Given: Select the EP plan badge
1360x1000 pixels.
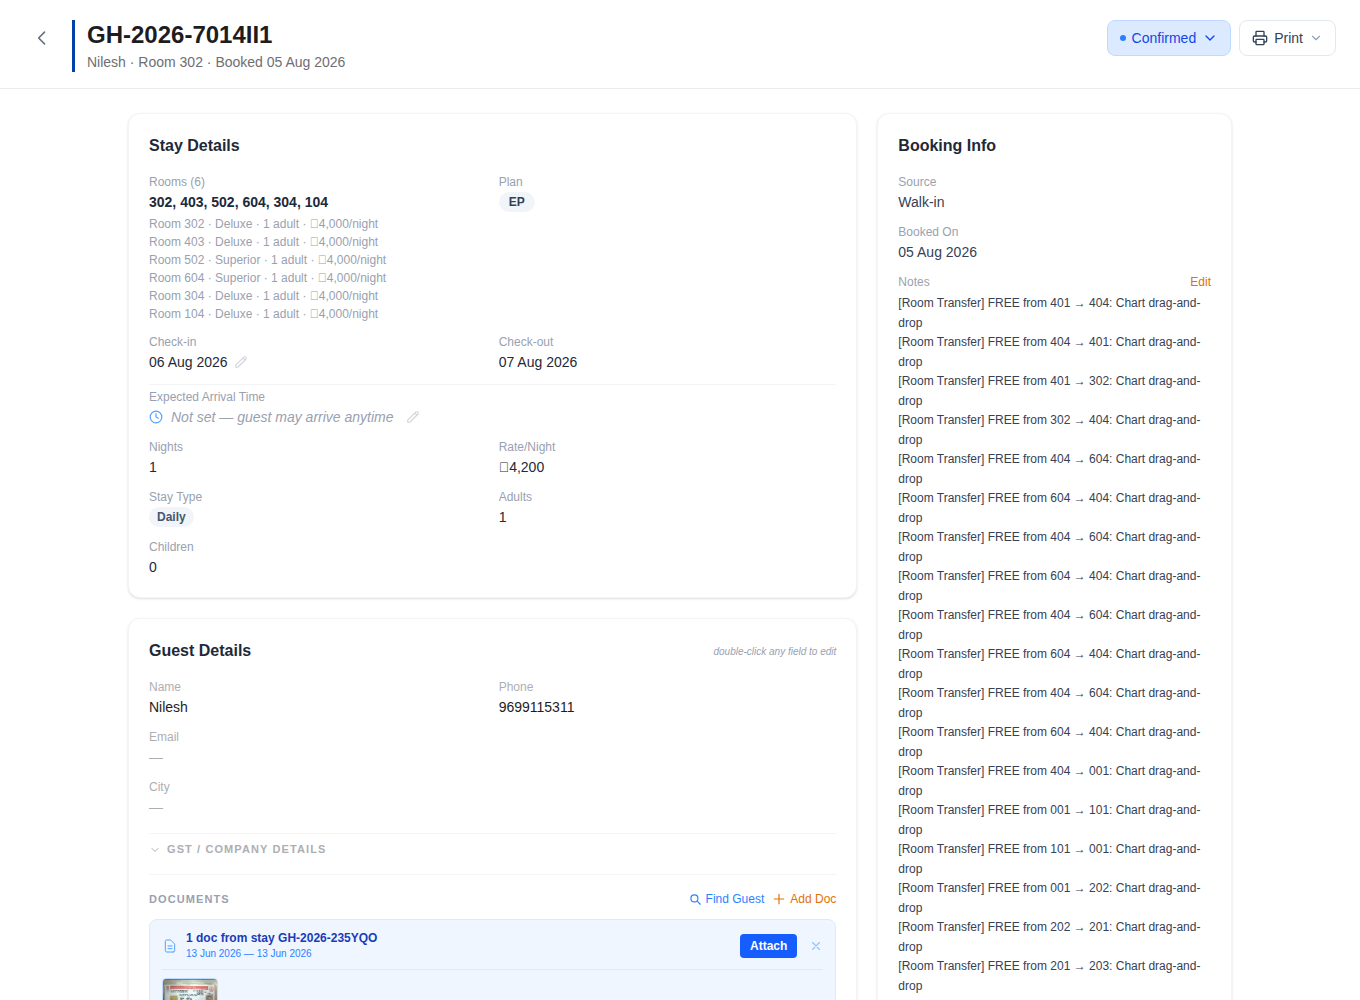Looking at the screenshot, I should (516, 202).
